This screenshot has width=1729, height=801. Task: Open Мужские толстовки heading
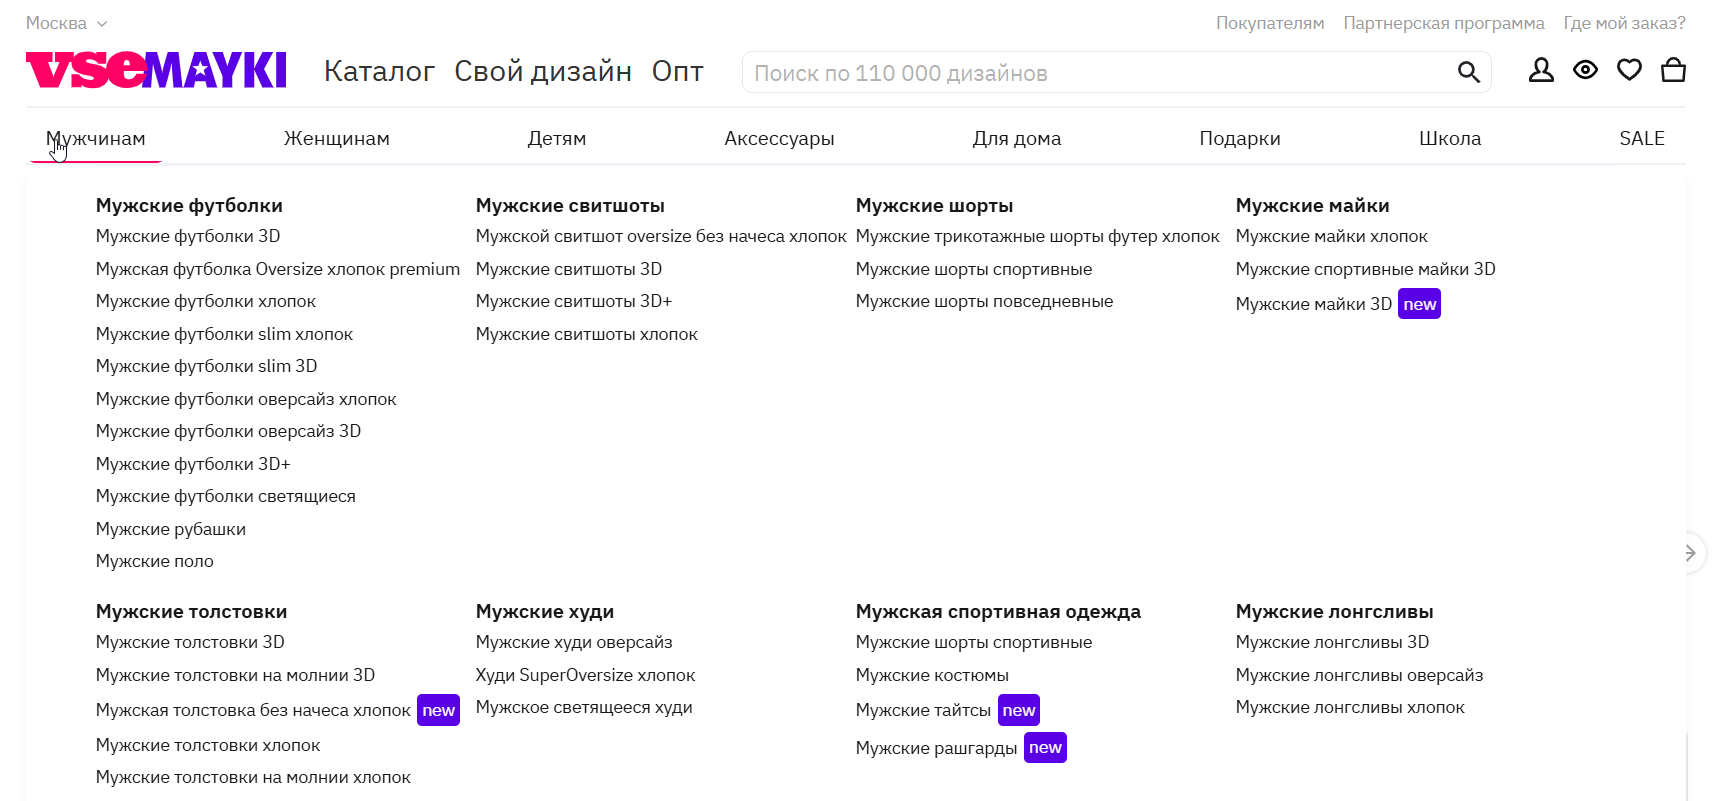click(191, 611)
